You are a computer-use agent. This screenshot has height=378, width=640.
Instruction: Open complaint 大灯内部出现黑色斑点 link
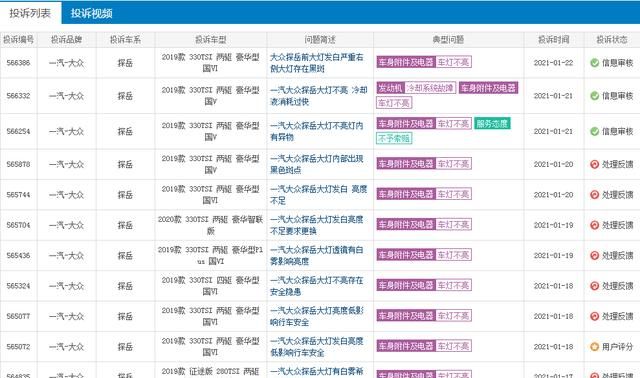317,164
